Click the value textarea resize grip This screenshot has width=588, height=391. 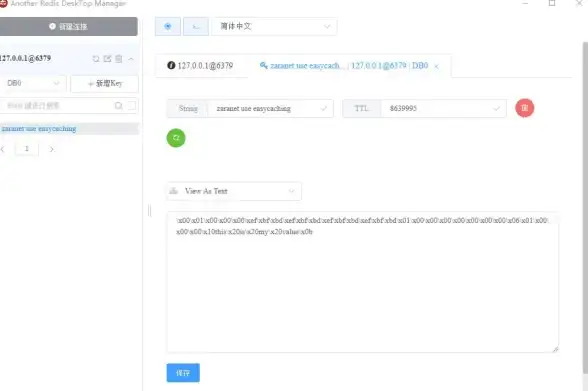coord(555,349)
